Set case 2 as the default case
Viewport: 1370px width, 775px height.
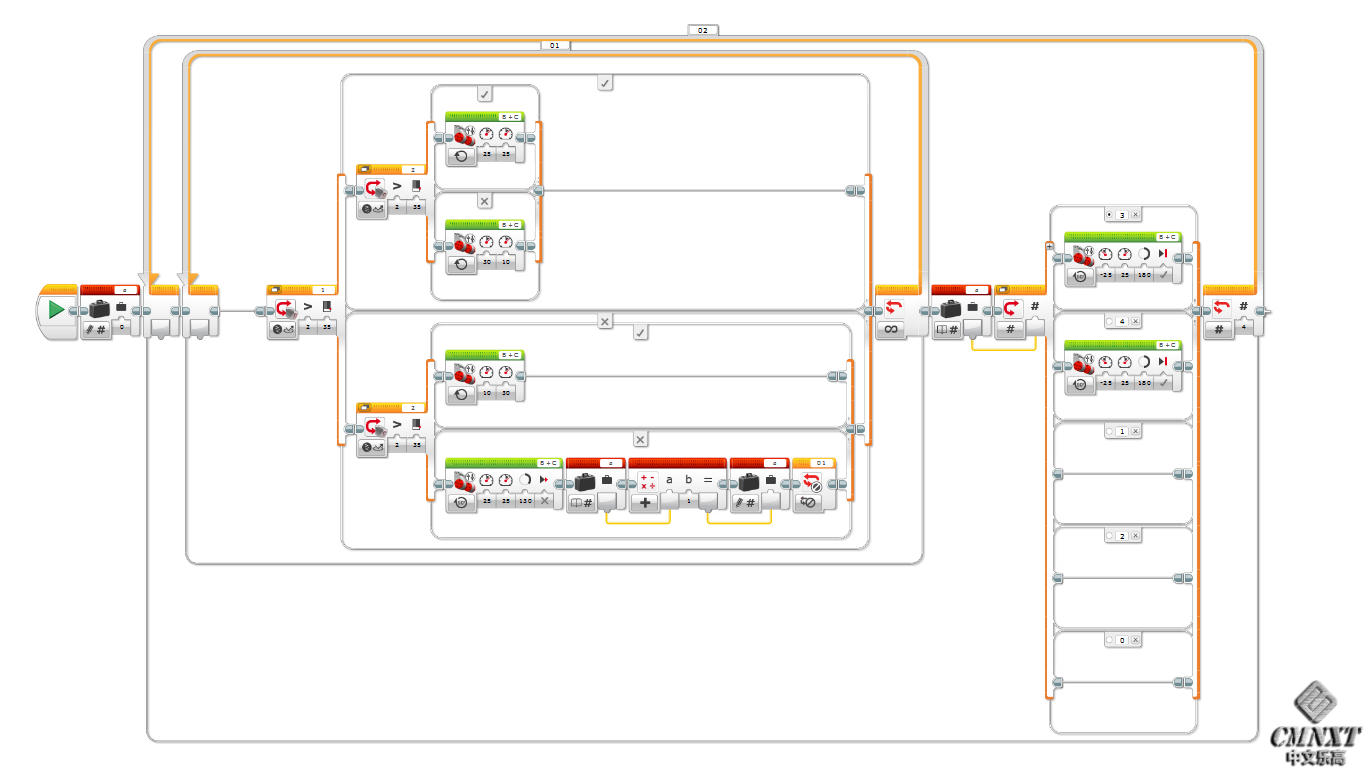pyautogui.click(x=1109, y=536)
